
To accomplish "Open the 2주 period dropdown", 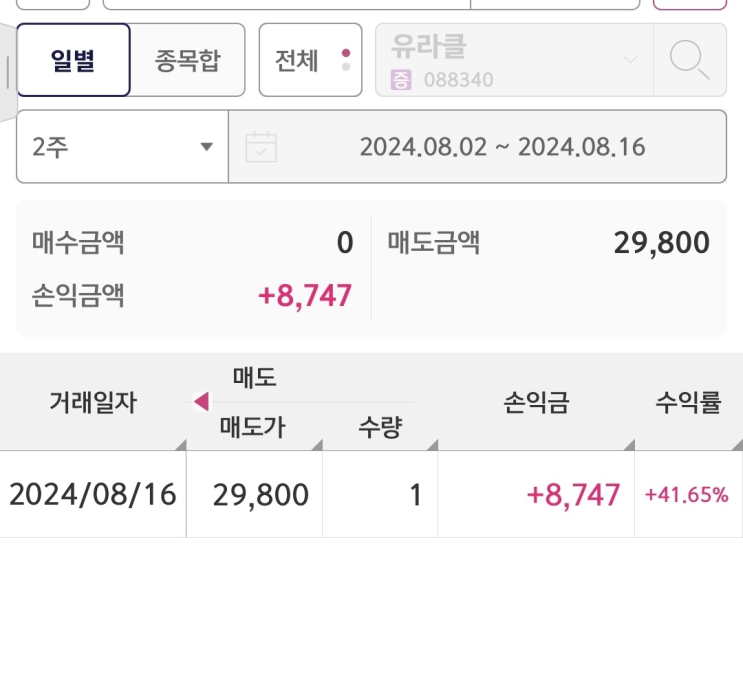I will pyautogui.click(x=122, y=147).
